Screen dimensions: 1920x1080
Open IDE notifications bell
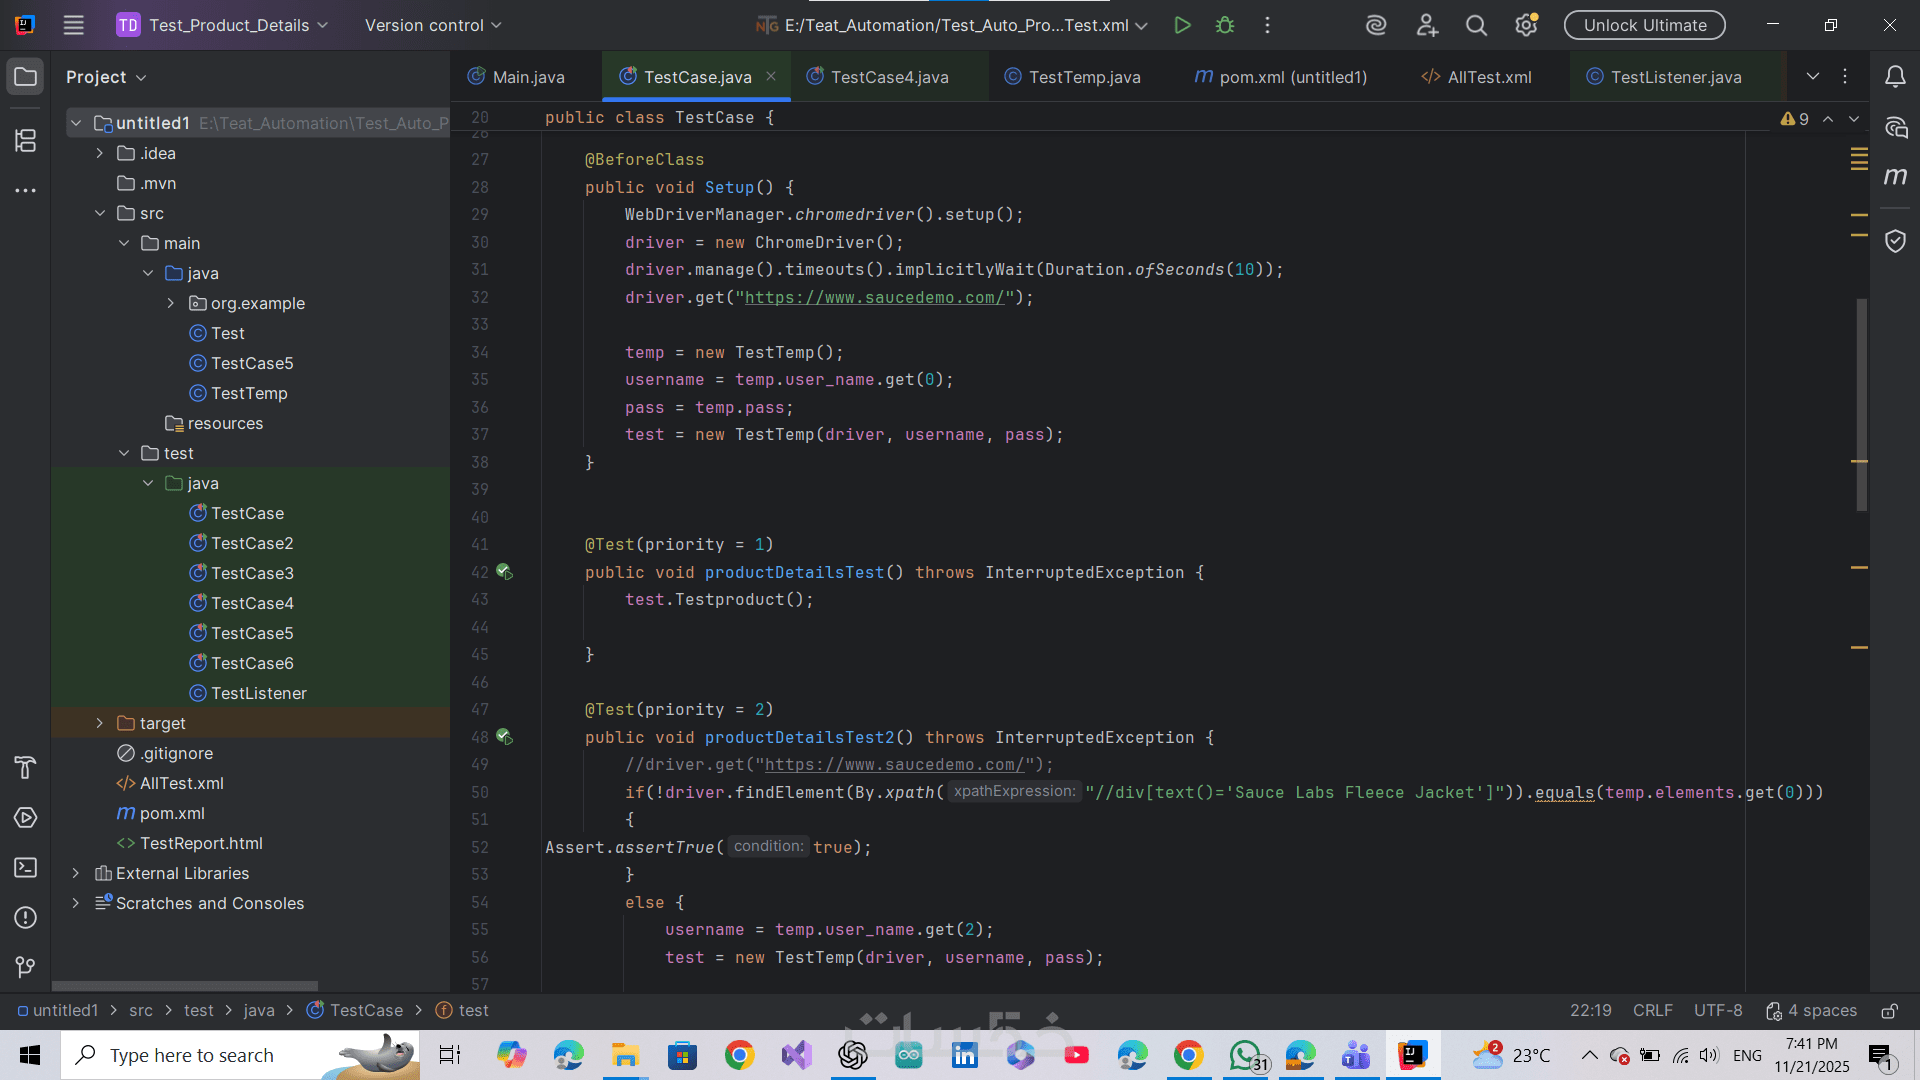(1895, 77)
